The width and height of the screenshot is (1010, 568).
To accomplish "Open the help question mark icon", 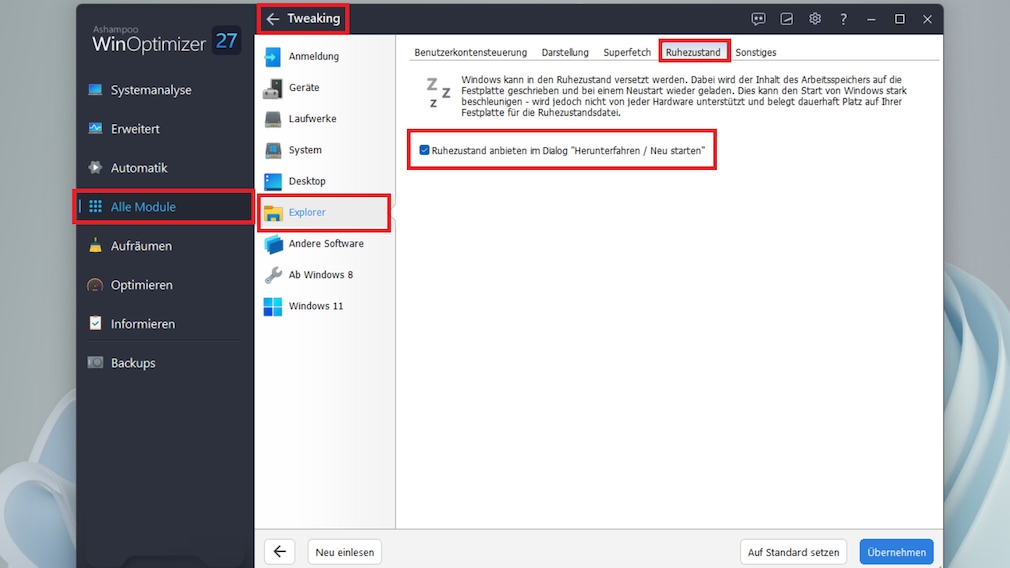I will click(x=843, y=19).
